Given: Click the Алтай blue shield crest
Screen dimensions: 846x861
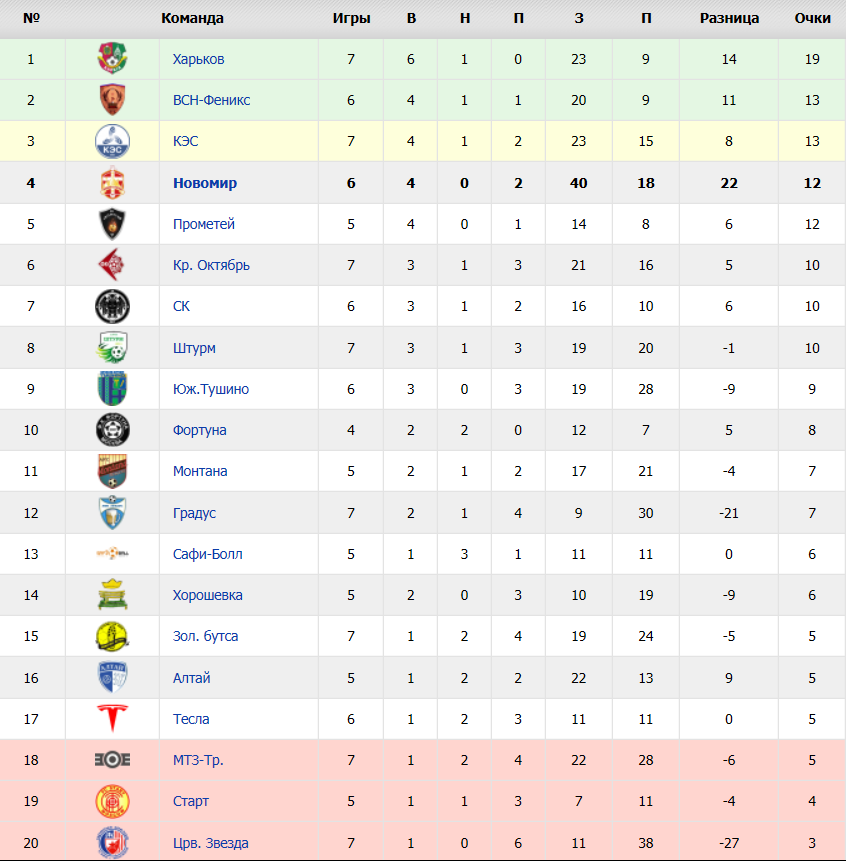Looking at the screenshot, I should tap(113, 678).
